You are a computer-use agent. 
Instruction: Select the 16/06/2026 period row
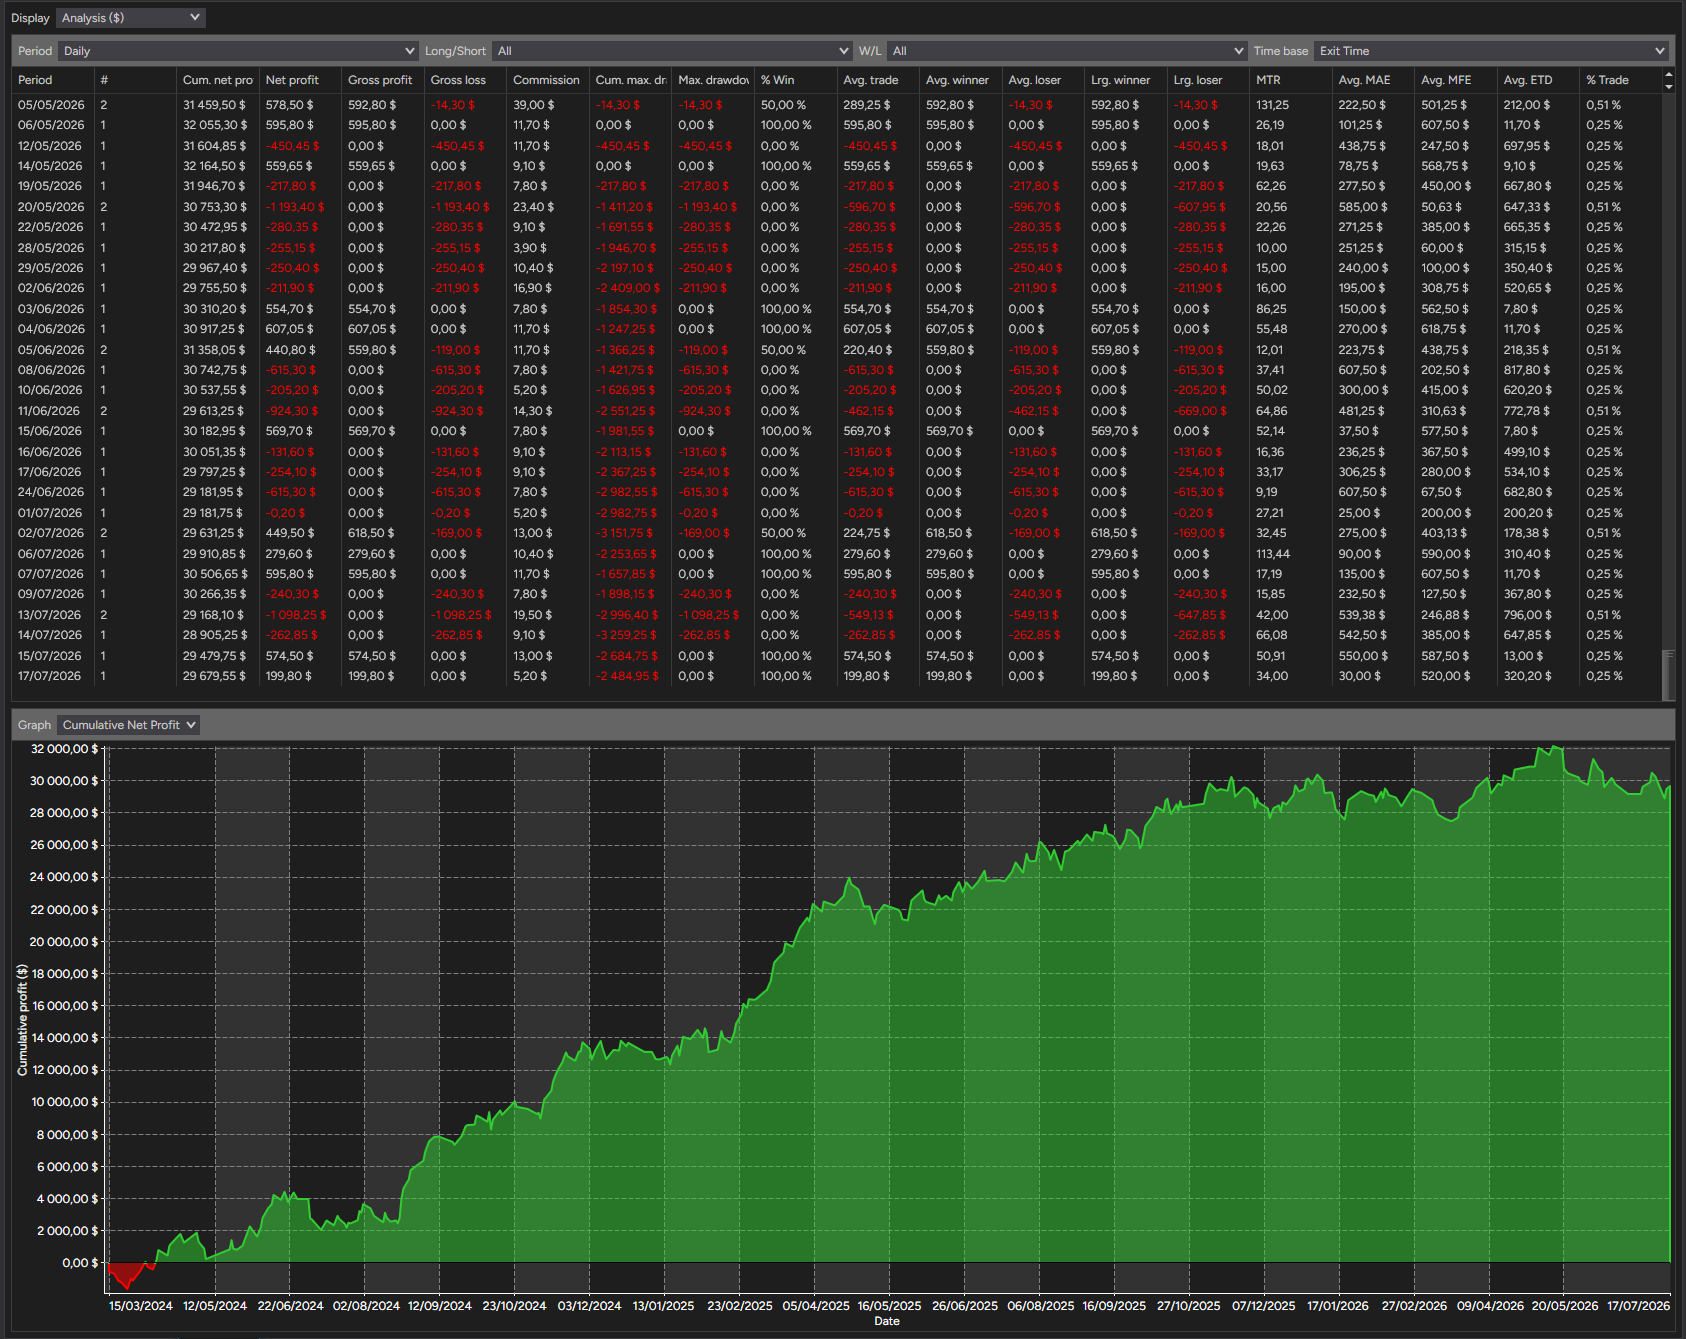click(x=836, y=452)
